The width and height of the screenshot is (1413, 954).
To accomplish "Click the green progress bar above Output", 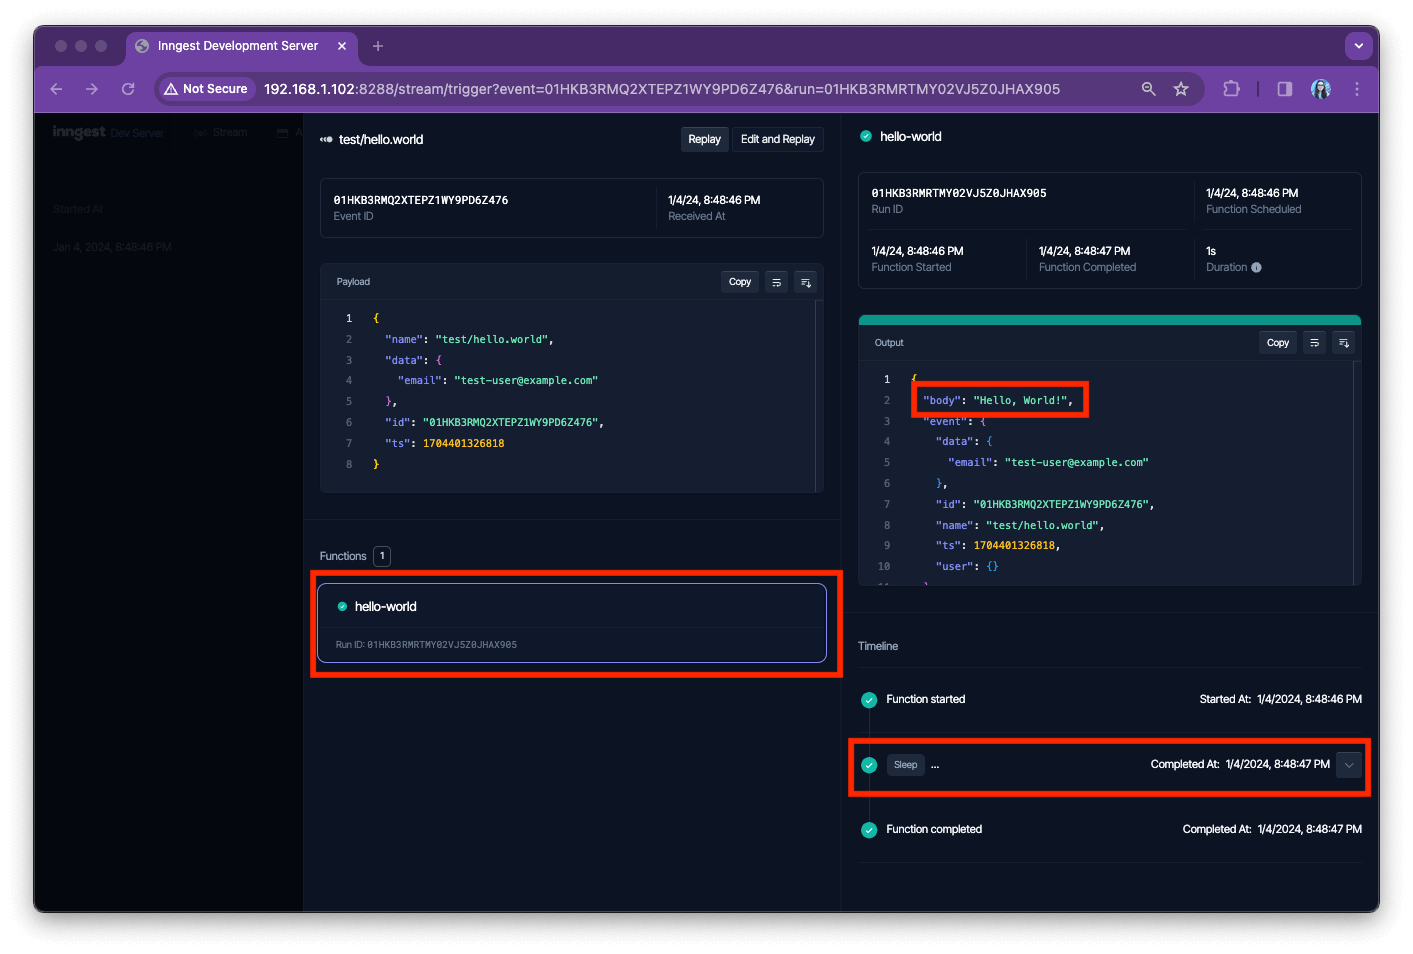I will pos(1109,319).
